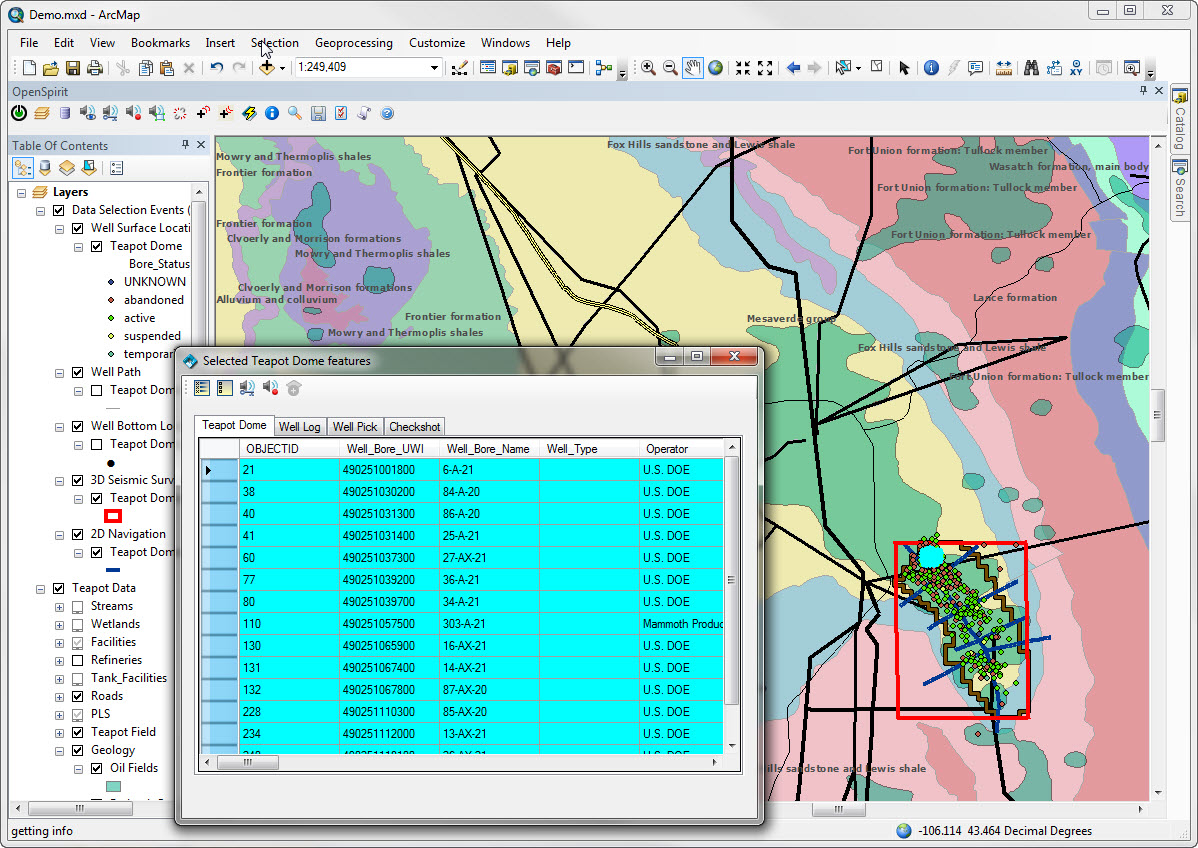Select the Pan hand tool
1198x848 pixels.
pyautogui.click(x=692, y=68)
